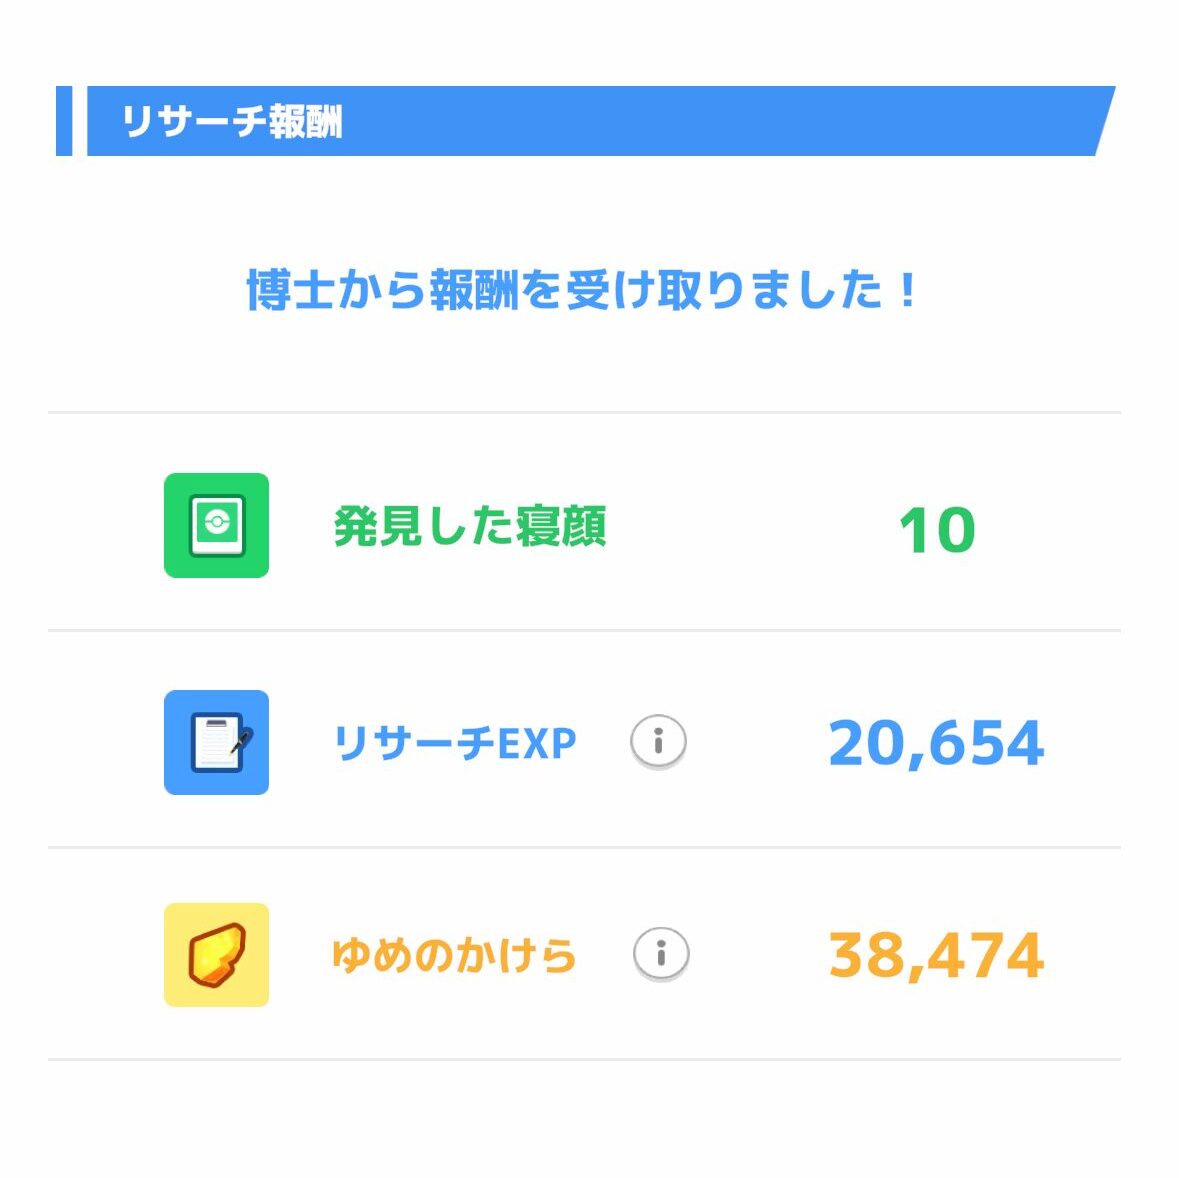Click divider between リサーチEXP and ゆめのかけら rows
The width and height of the screenshot is (1179, 1178).
pyautogui.click(x=584, y=848)
